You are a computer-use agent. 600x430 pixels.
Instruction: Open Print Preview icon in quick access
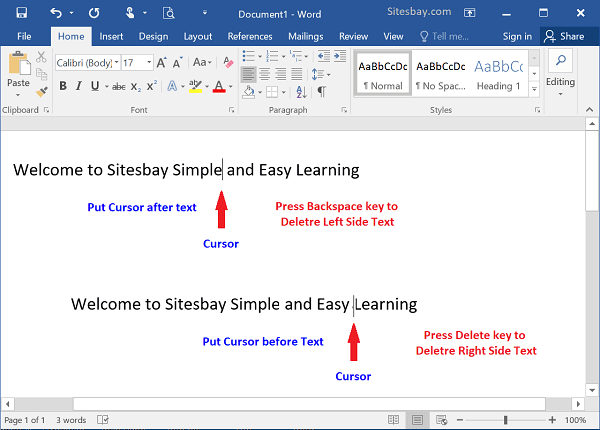point(168,13)
